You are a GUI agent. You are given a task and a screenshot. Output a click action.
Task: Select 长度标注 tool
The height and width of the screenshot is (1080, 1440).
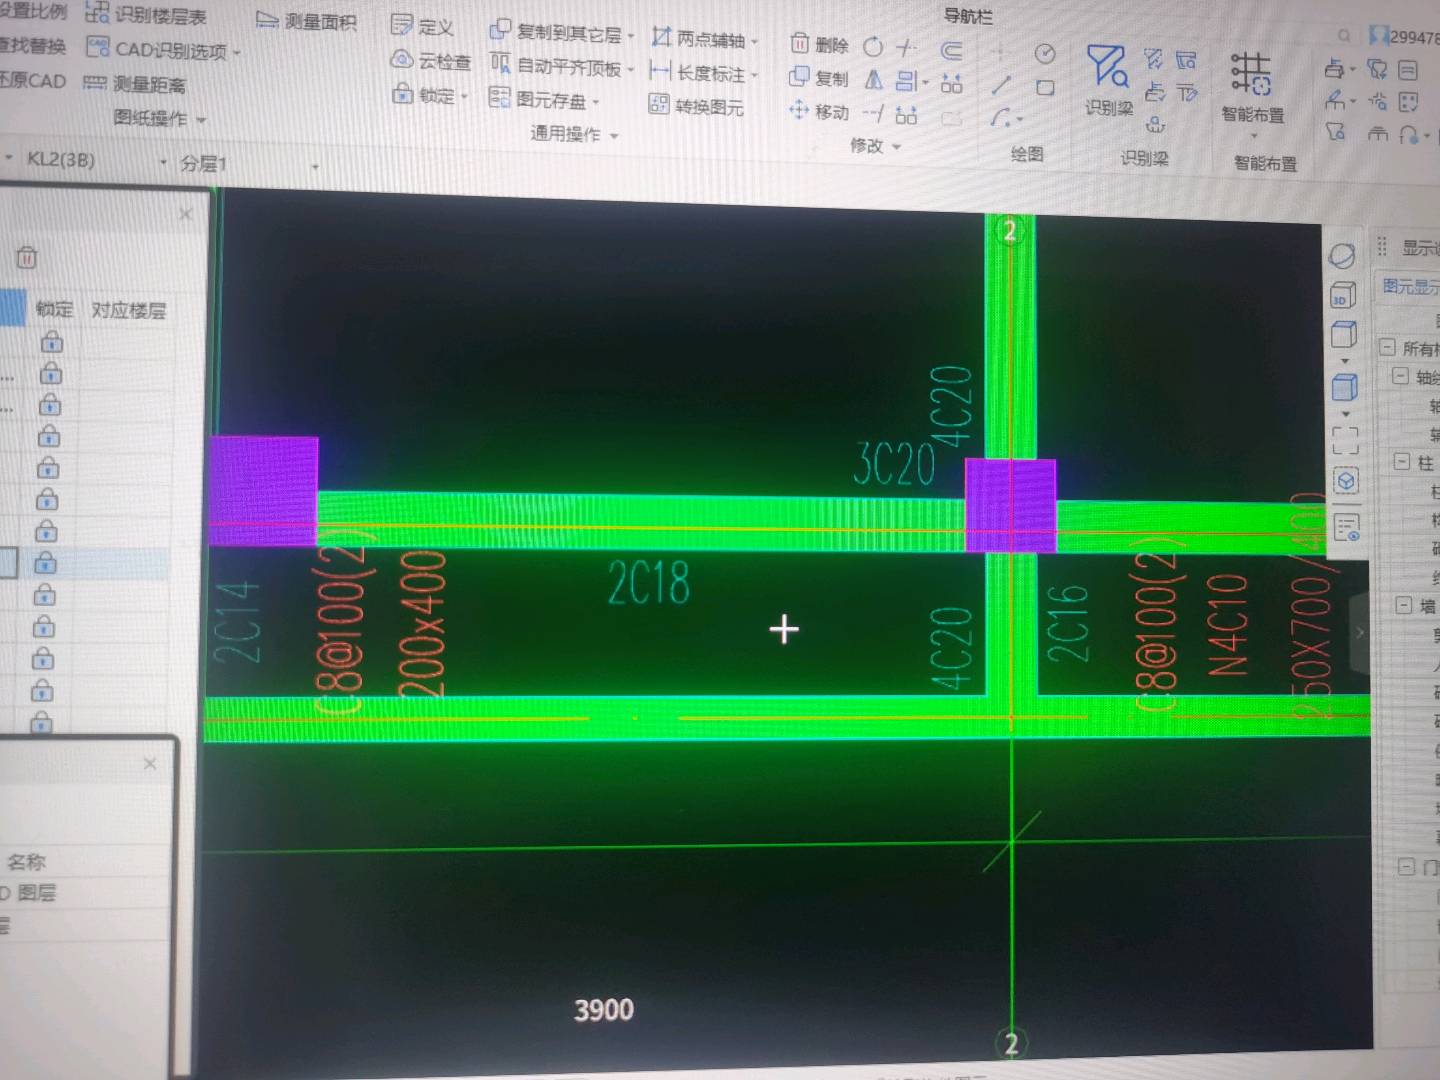coord(704,73)
